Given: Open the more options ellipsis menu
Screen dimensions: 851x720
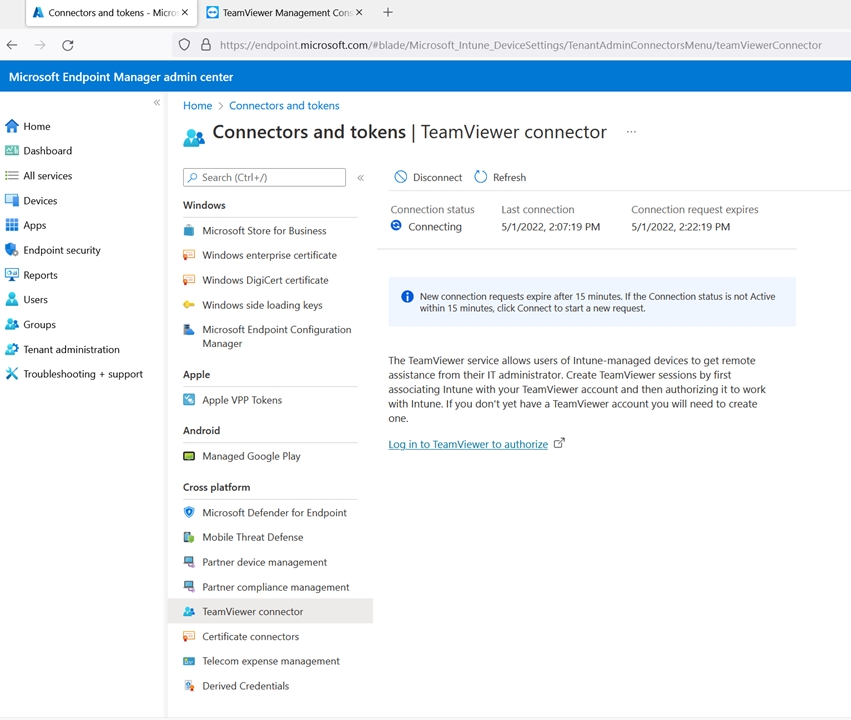Looking at the screenshot, I should (x=631, y=131).
